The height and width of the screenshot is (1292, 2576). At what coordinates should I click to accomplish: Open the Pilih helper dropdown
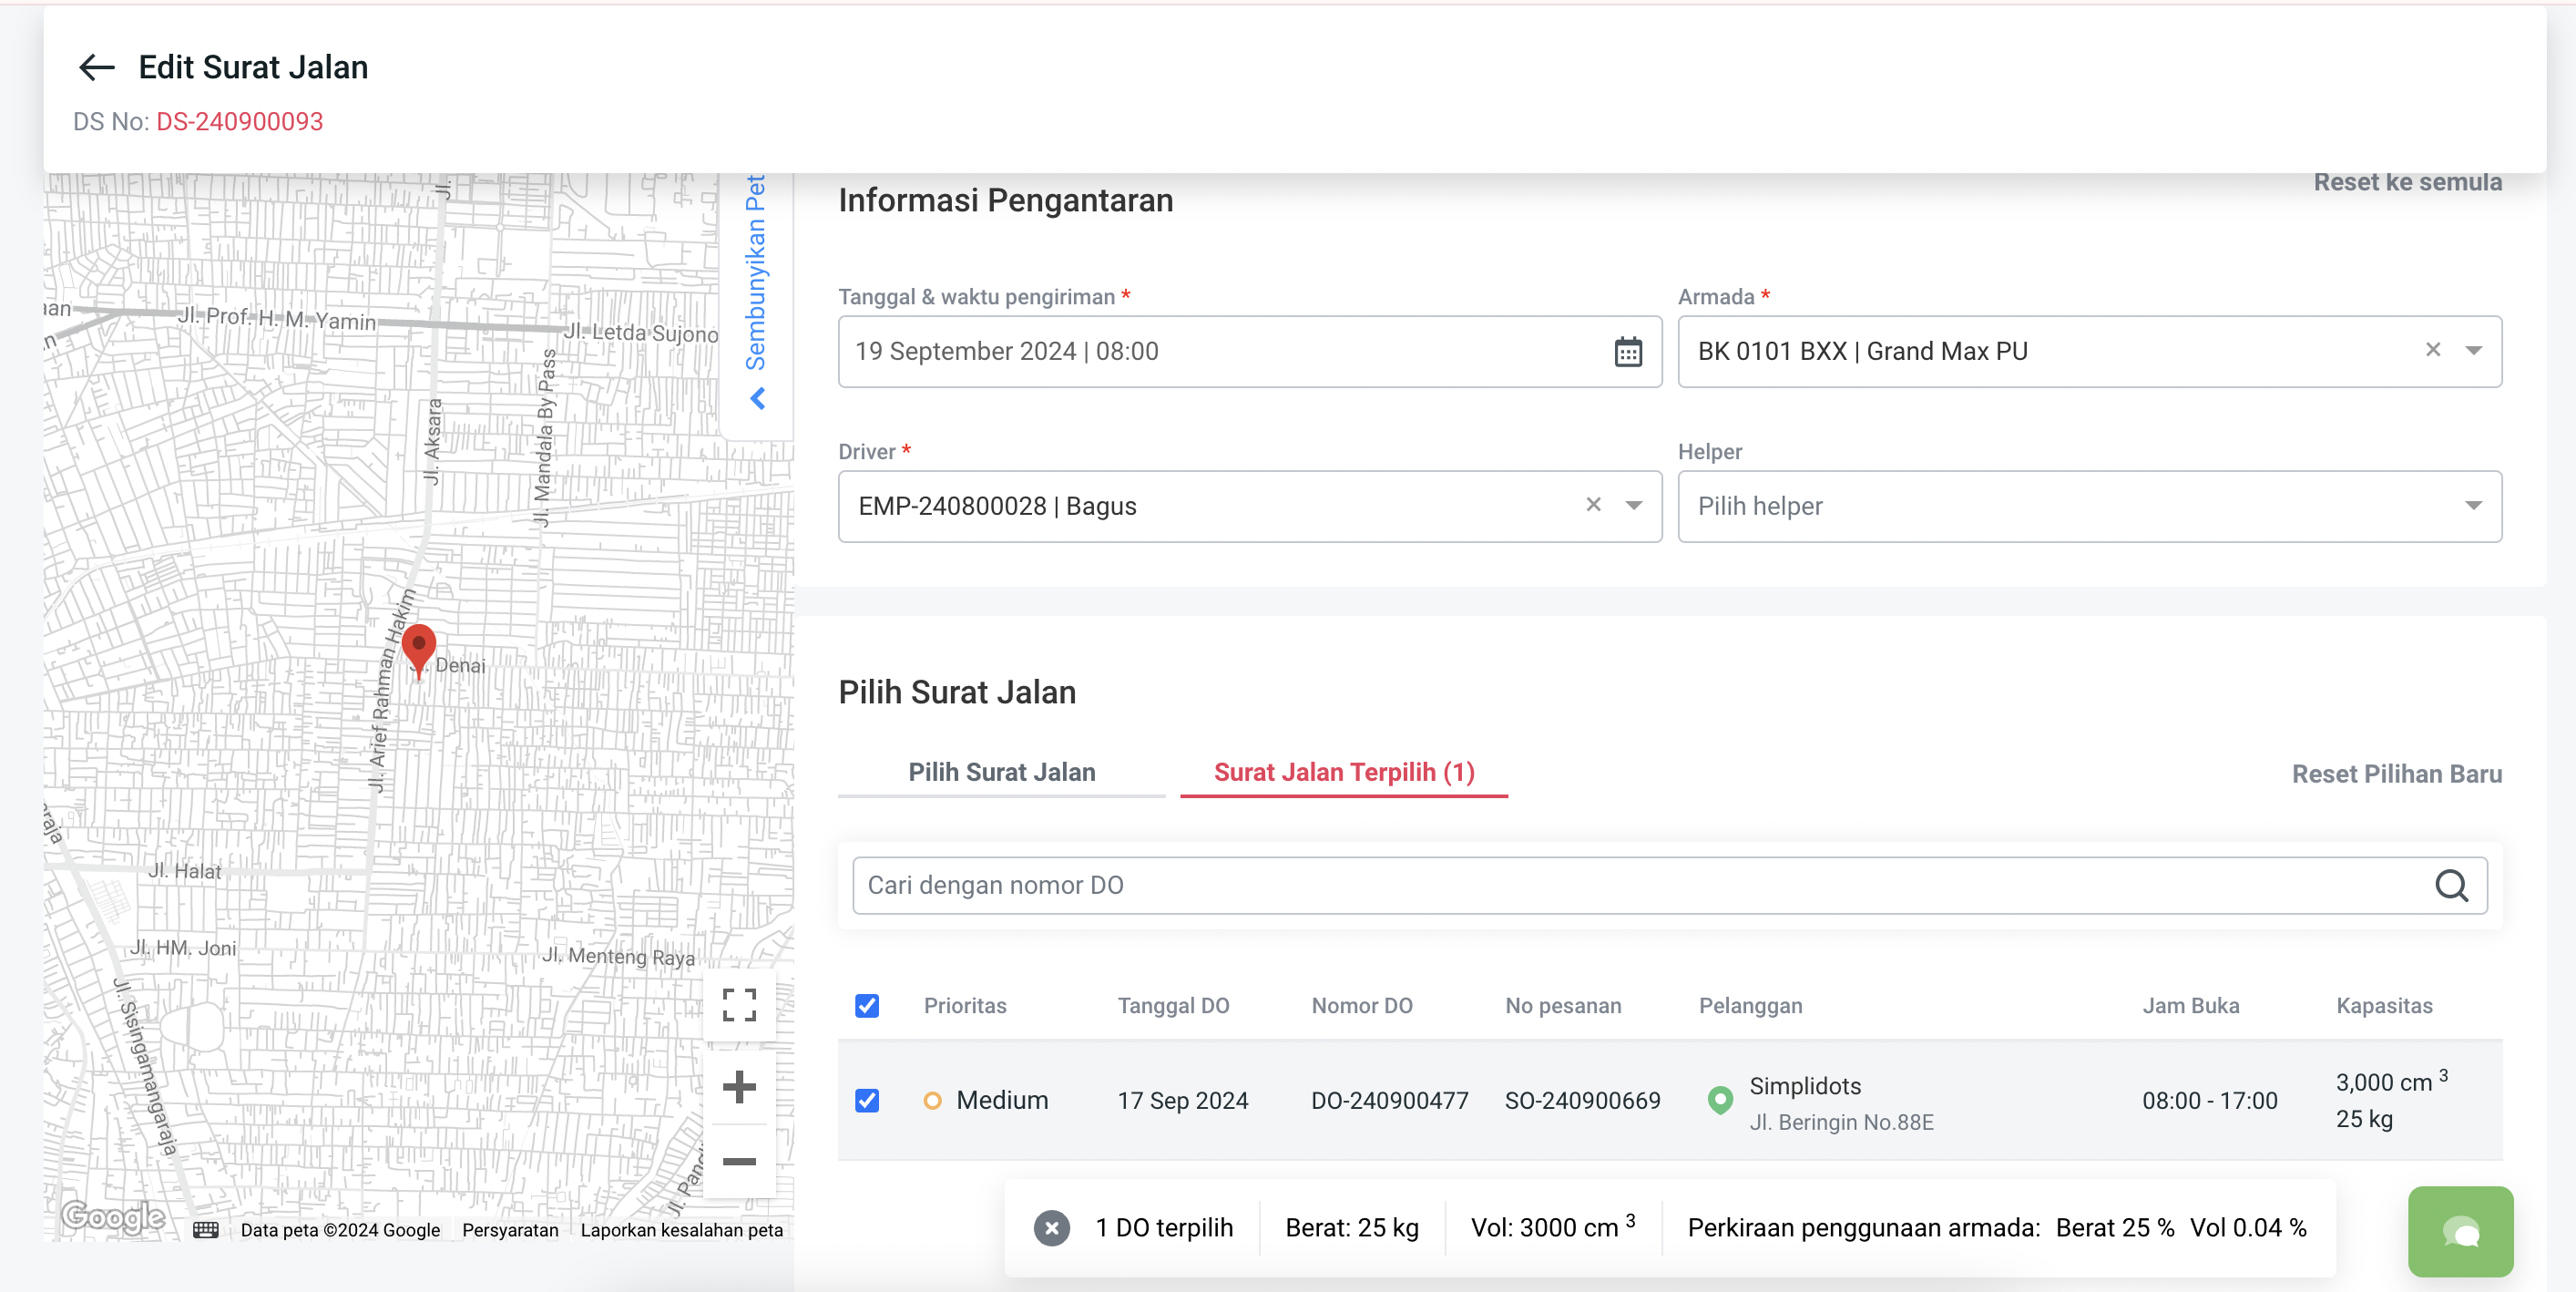coord(2088,506)
